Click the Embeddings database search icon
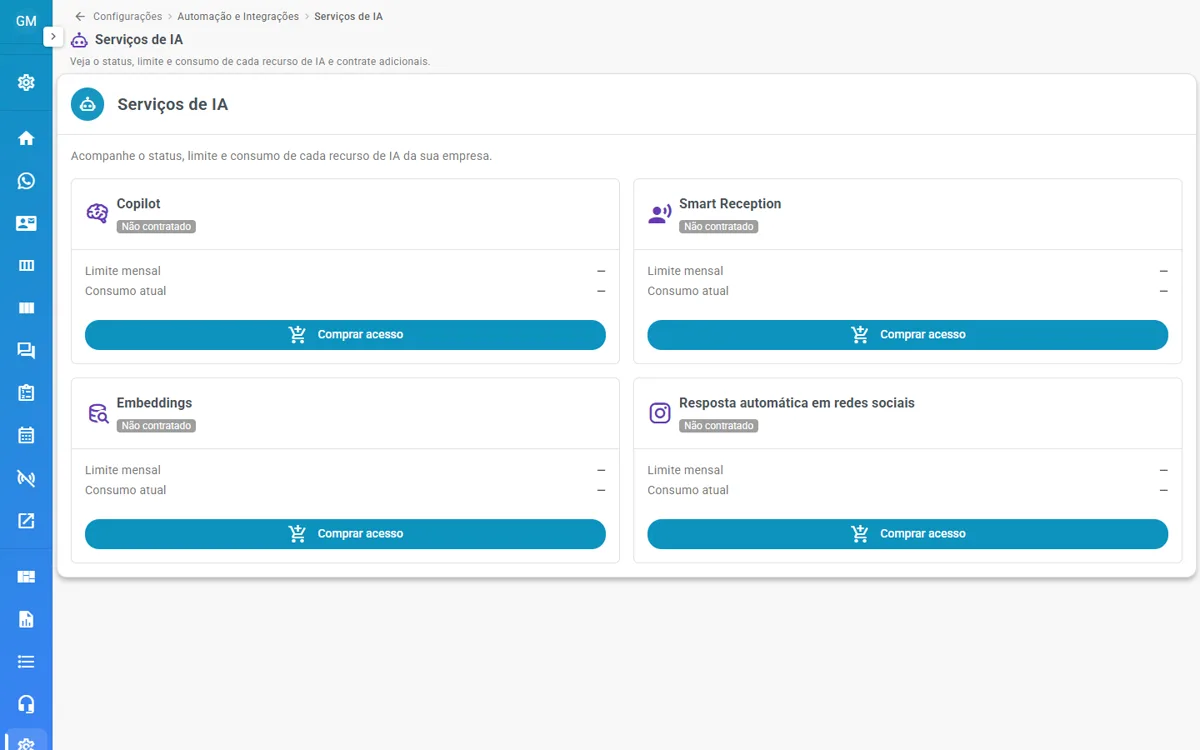This screenshot has height=750, width=1200. pos(97,413)
